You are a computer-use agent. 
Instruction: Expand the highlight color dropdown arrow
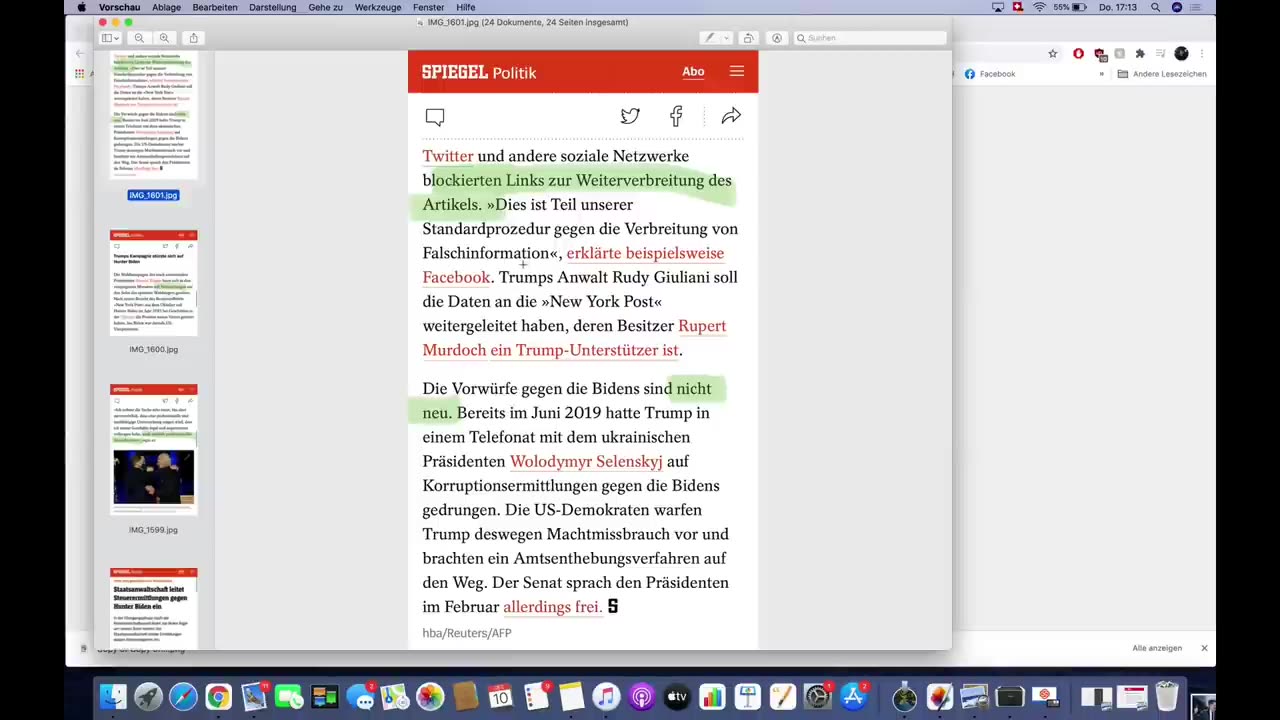(x=727, y=38)
